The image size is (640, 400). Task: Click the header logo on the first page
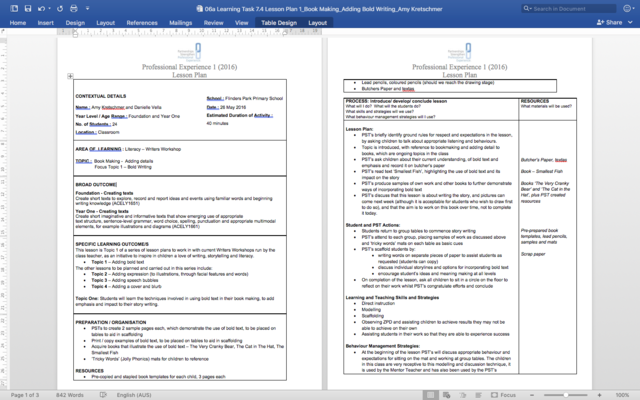[190, 52]
